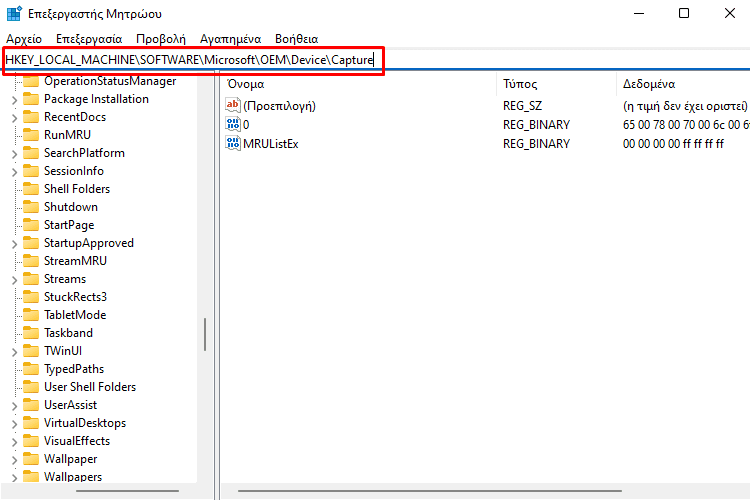
Task: Expand the Wallpaper key
Action: tap(14, 460)
